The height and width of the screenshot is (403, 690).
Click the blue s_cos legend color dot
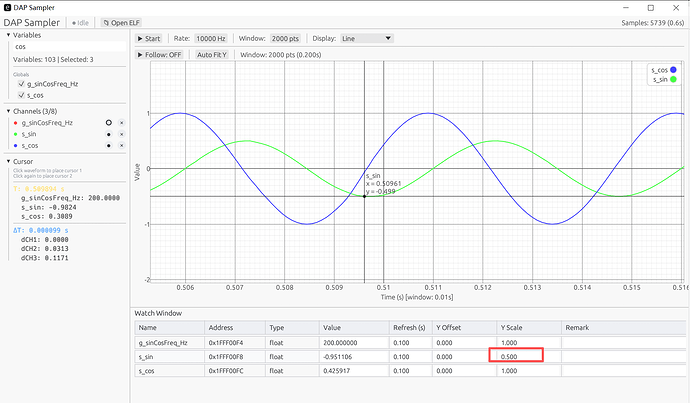(x=673, y=70)
